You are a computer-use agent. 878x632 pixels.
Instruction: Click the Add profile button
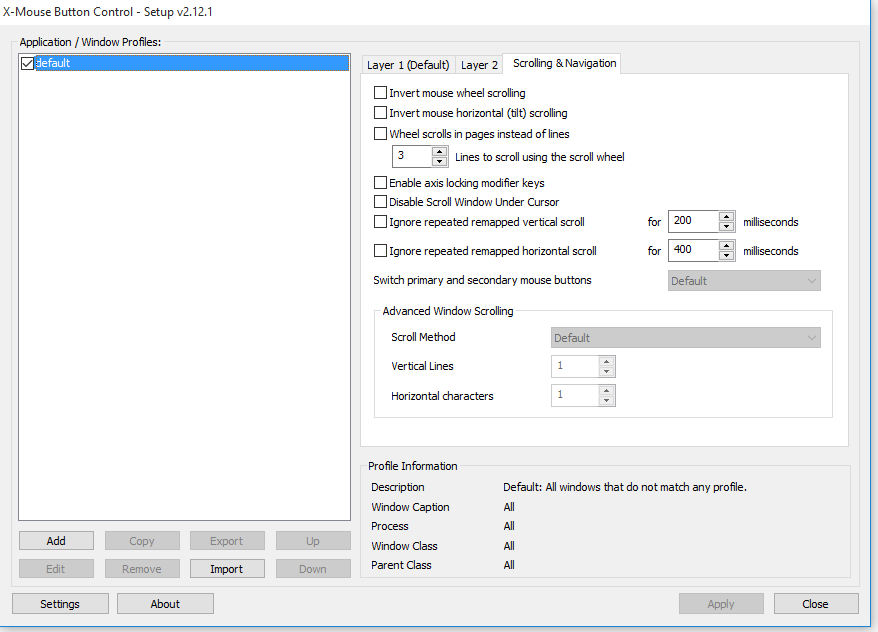[x=56, y=541]
